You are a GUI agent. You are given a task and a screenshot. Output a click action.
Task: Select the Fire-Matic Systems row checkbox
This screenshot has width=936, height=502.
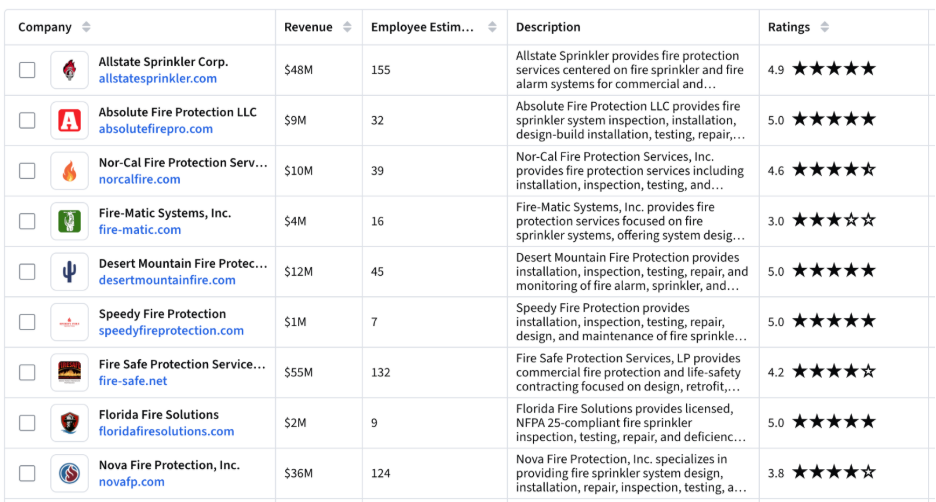[27, 221]
